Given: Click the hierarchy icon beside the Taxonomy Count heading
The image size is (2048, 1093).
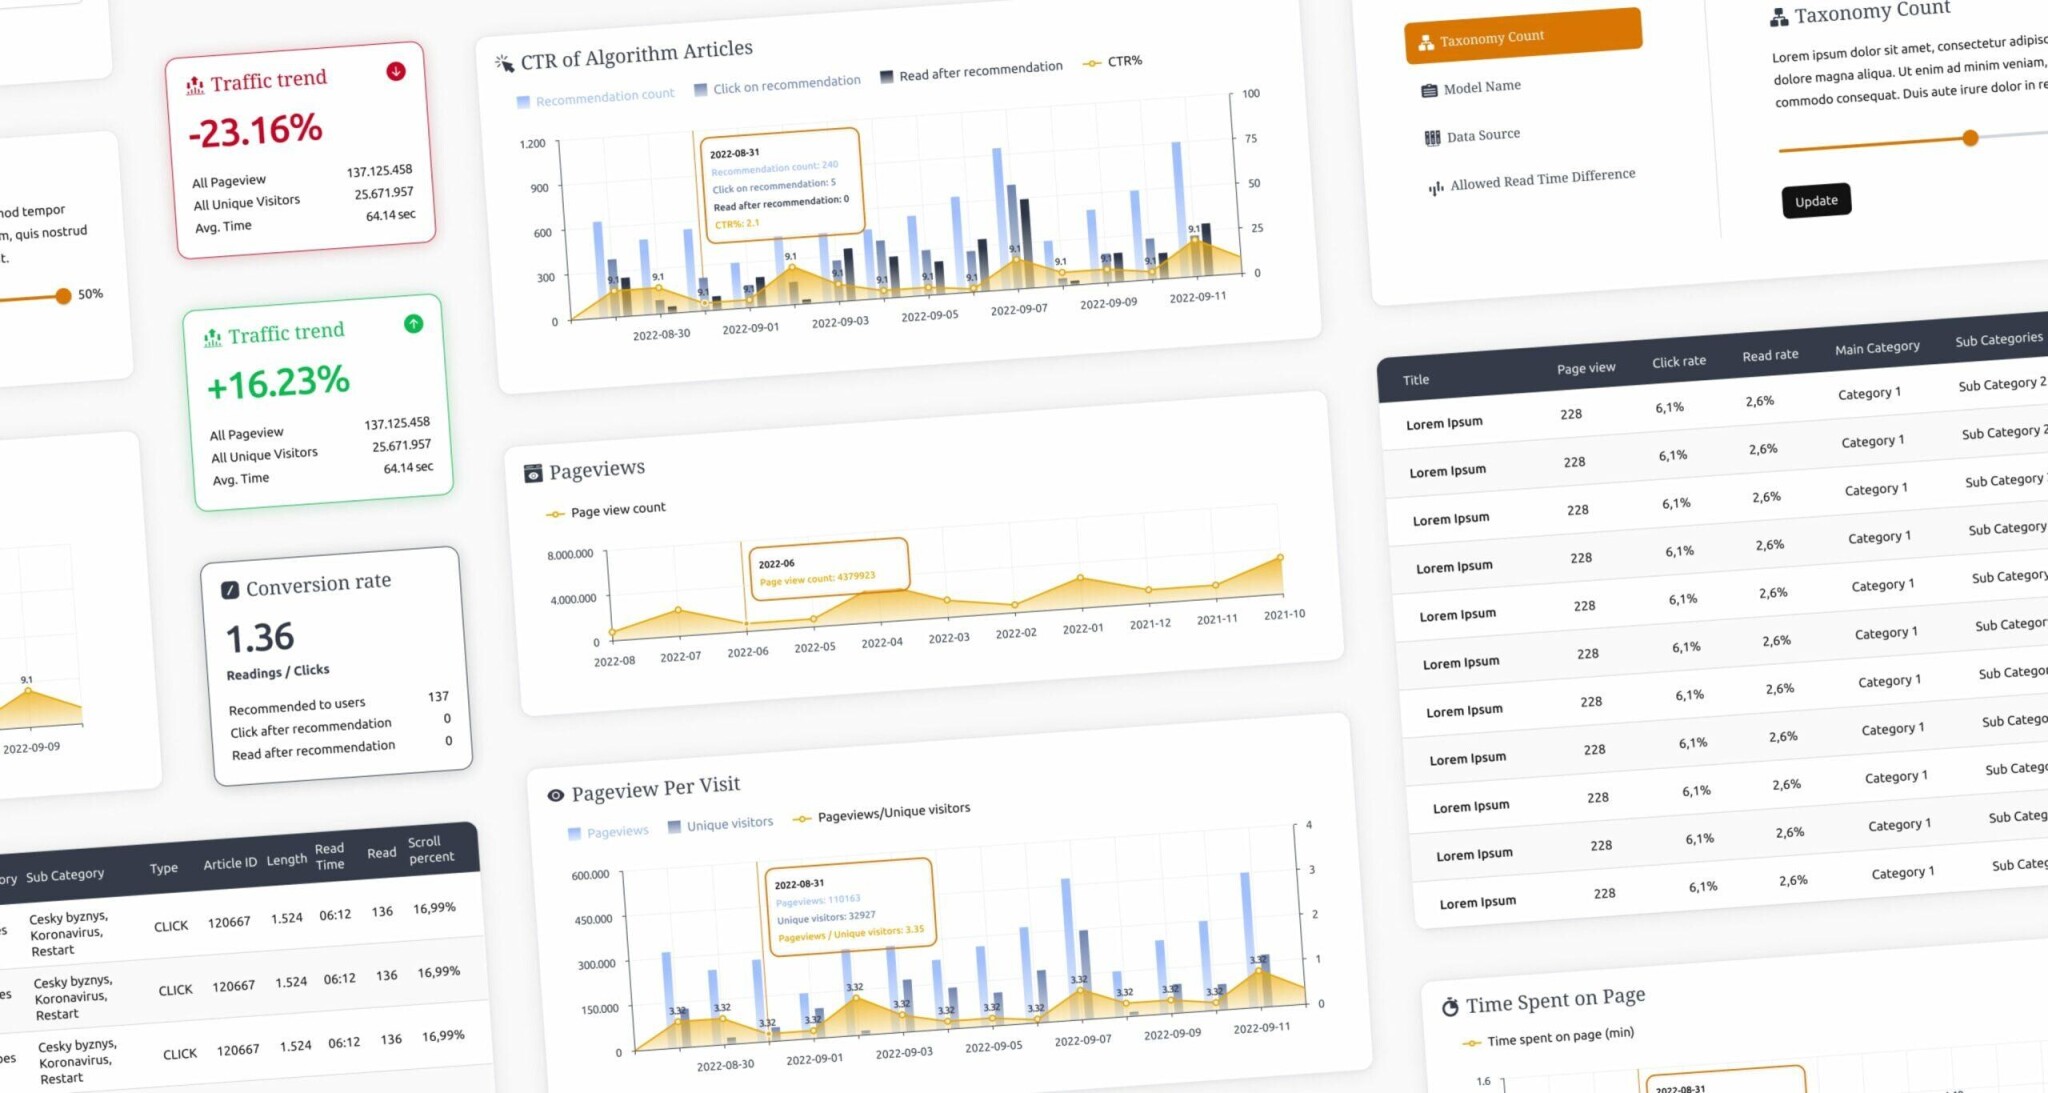Looking at the screenshot, I should point(1779,17).
